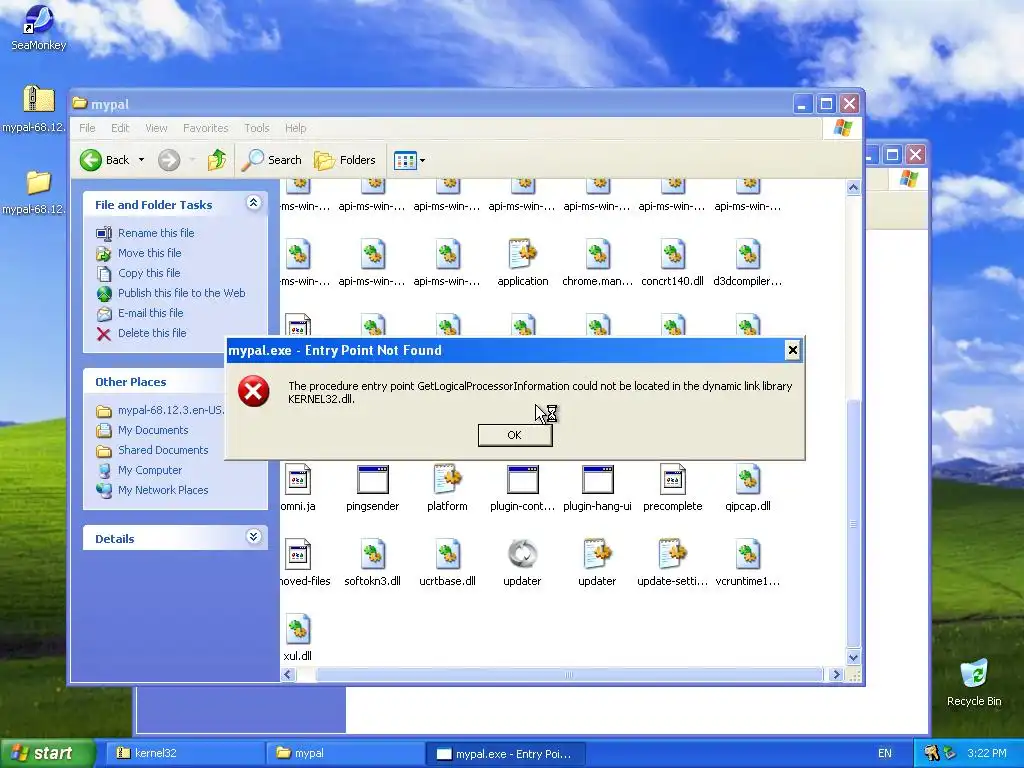Select the precomplete file icon
The image size is (1024, 768).
[673, 479]
